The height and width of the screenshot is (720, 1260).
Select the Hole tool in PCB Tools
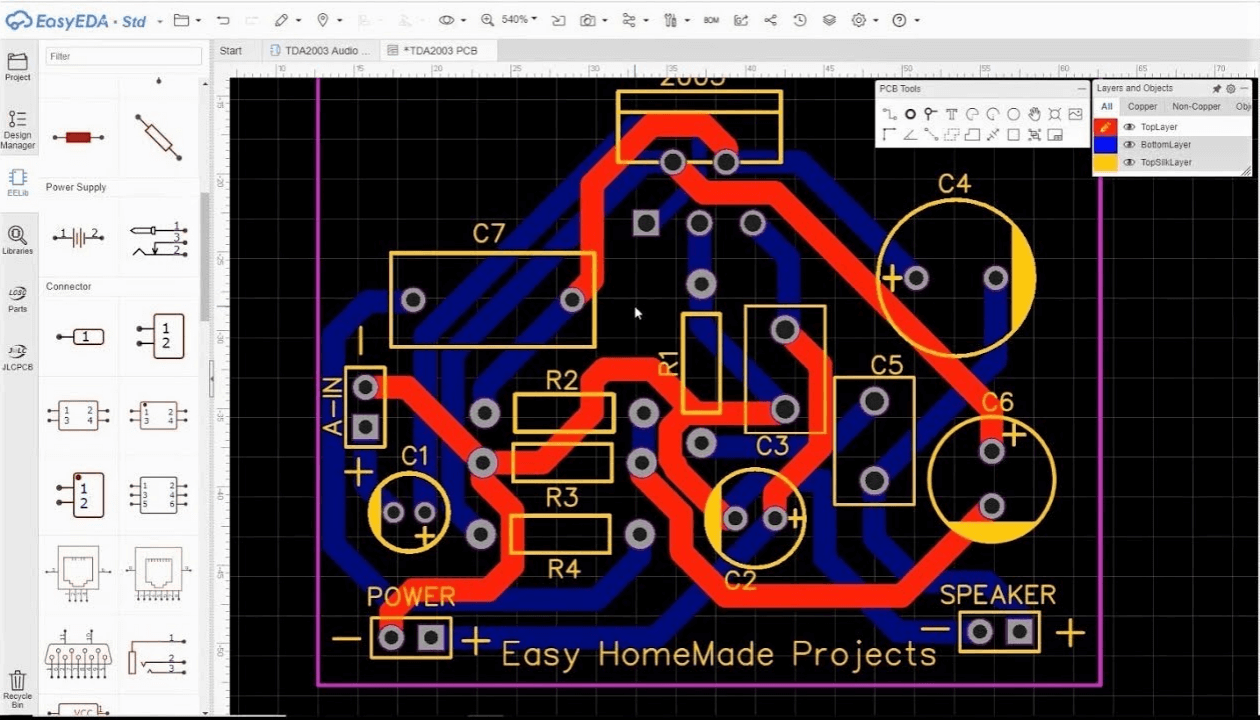coord(1055,114)
